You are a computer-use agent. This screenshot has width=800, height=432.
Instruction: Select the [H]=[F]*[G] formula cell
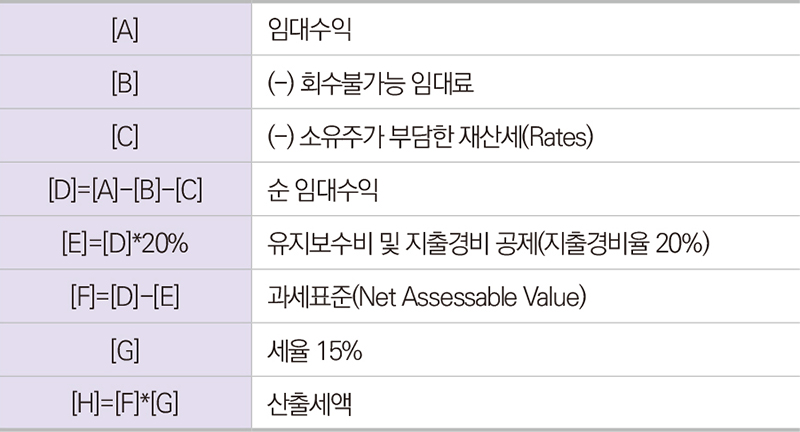(126, 403)
